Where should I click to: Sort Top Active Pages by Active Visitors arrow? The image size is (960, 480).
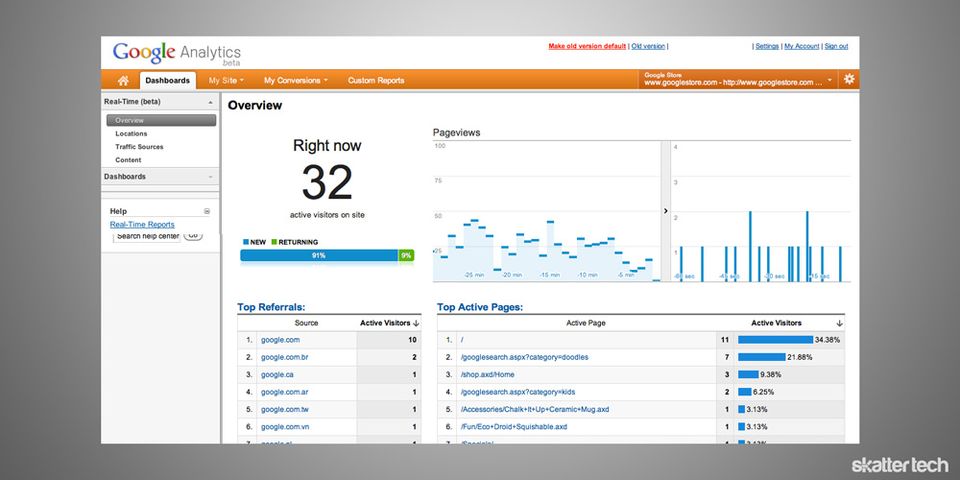click(839, 323)
